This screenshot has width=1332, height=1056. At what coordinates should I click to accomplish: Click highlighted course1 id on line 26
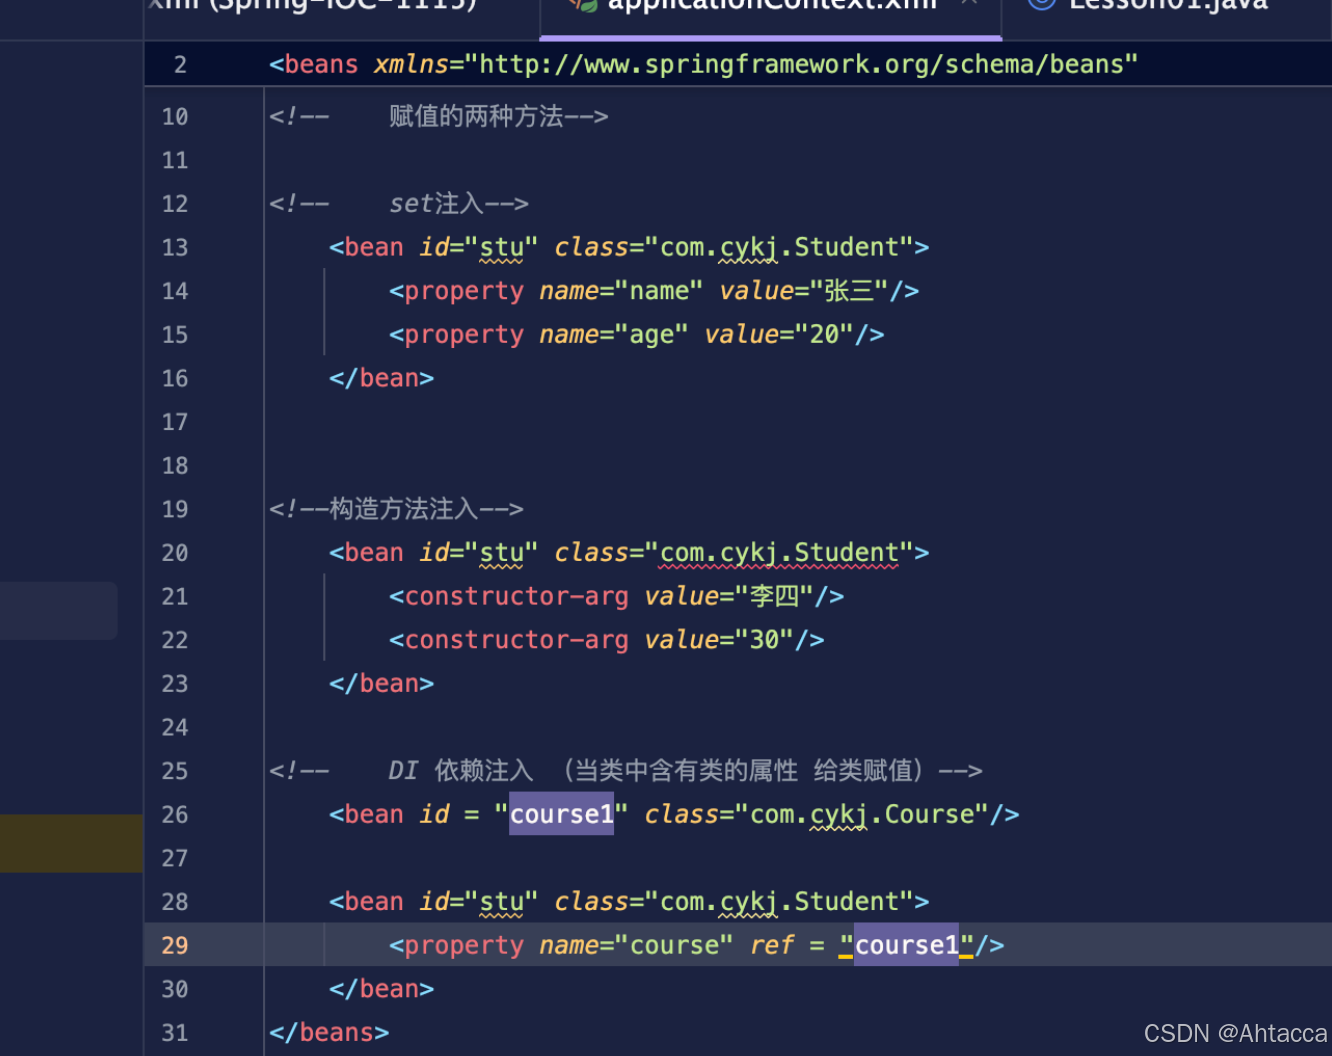pos(561,815)
